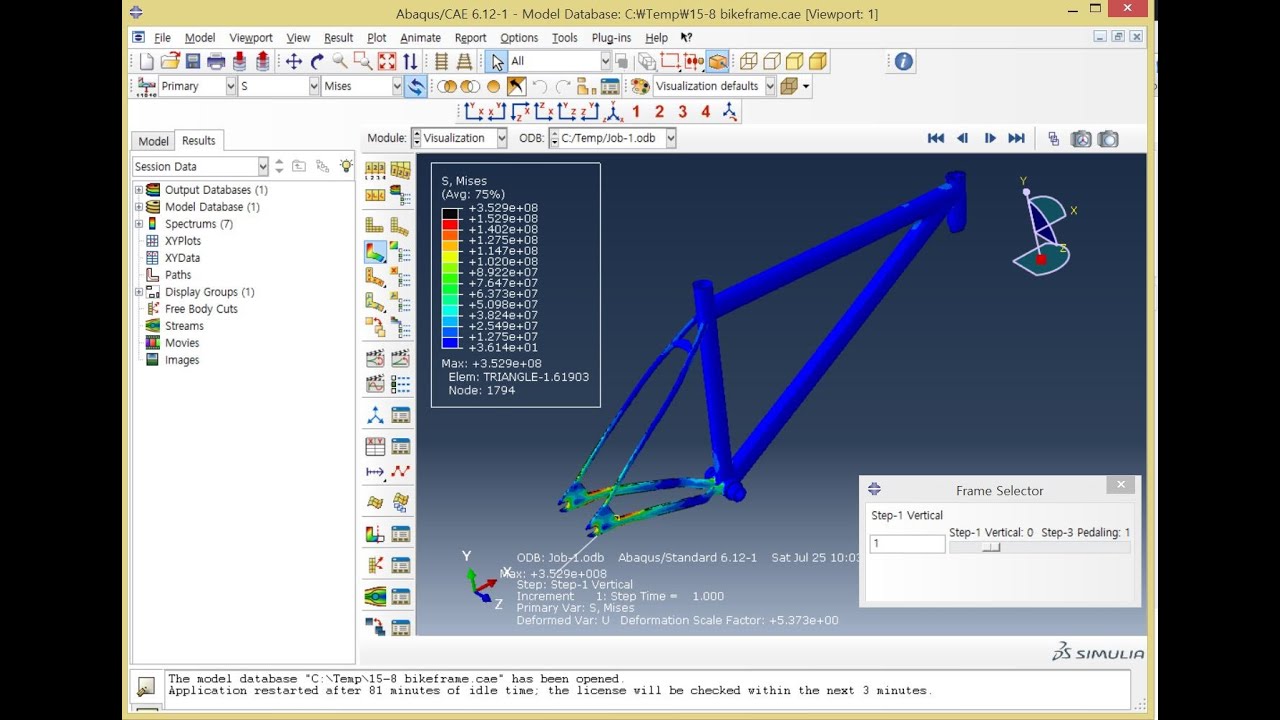Open the Animate menu

click(420, 38)
